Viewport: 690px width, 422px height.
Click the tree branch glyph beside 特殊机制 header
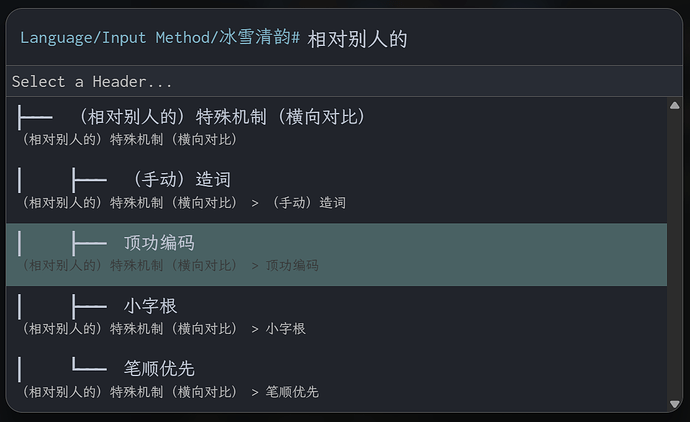(36, 117)
